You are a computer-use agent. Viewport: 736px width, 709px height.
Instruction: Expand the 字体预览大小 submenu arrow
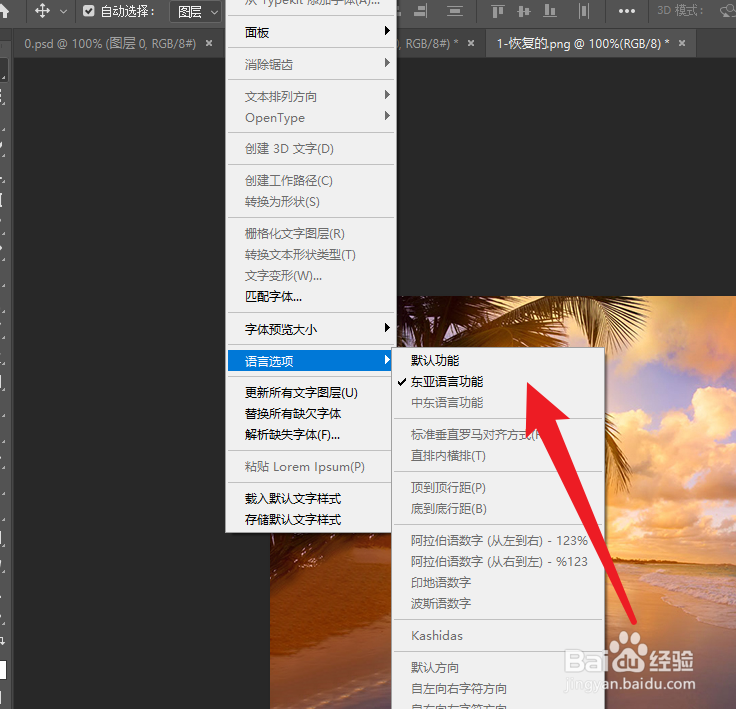click(x=387, y=328)
